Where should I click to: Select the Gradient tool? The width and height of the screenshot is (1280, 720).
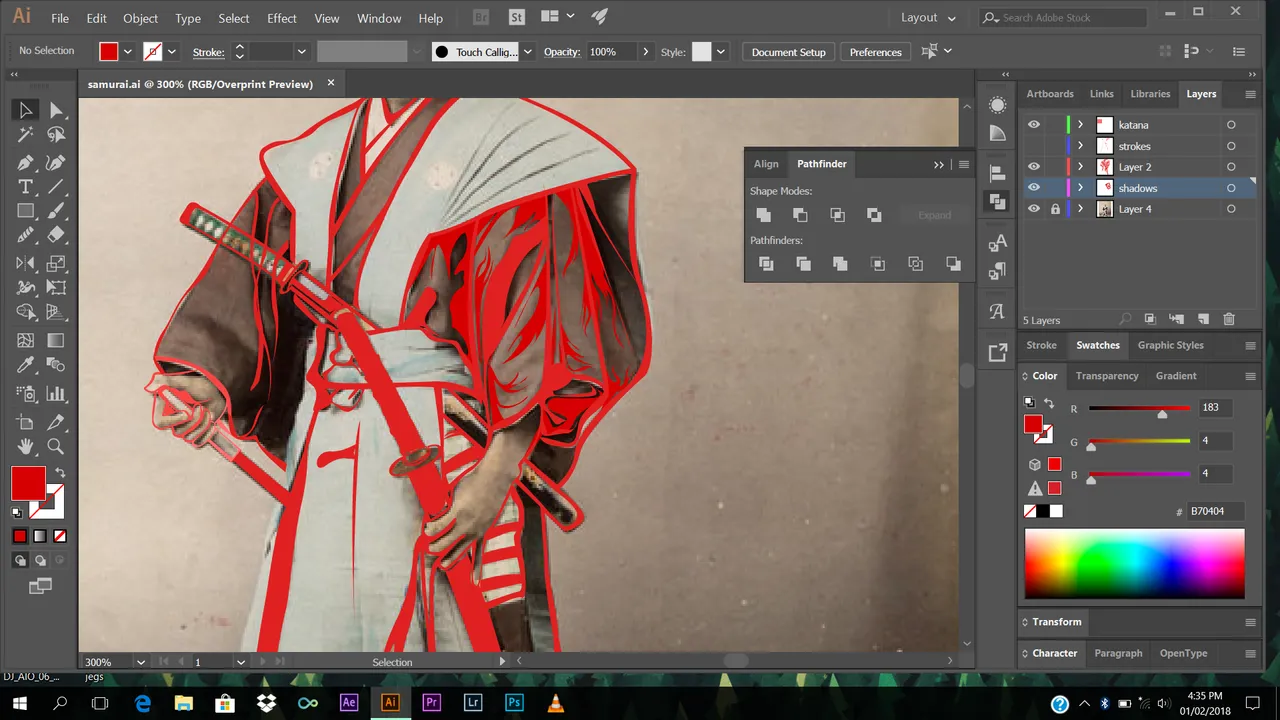pyautogui.click(x=56, y=341)
